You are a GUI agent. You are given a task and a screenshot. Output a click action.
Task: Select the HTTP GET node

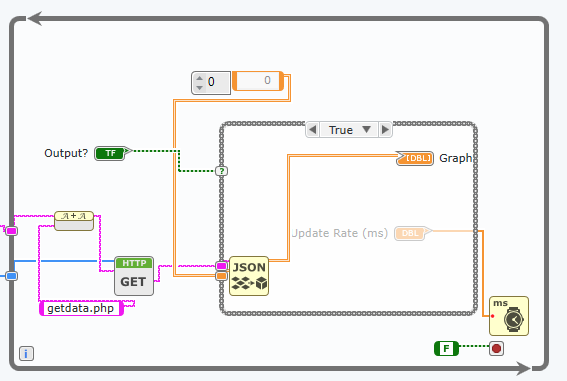pyautogui.click(x=134, y=276)
